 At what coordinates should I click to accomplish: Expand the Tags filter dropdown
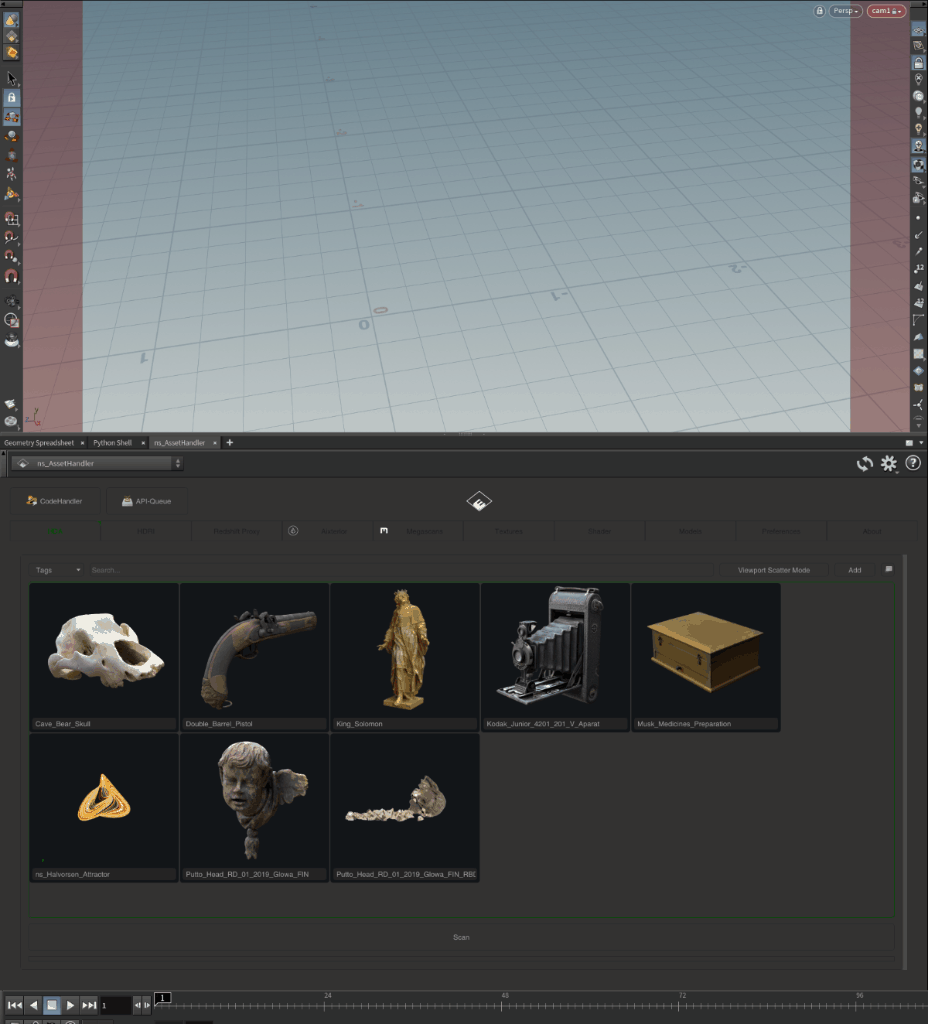(58, 570)
